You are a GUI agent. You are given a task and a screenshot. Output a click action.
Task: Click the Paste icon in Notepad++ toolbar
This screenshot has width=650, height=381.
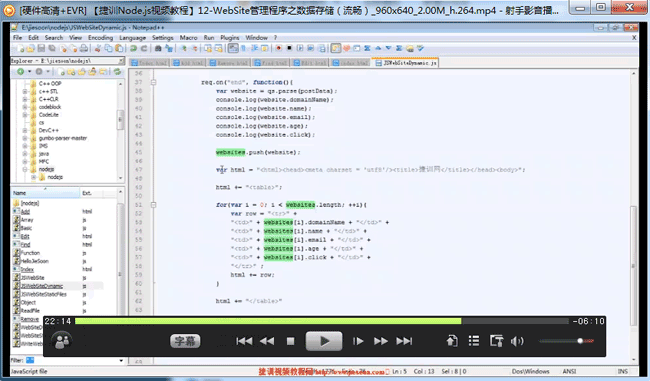(119, 49)
